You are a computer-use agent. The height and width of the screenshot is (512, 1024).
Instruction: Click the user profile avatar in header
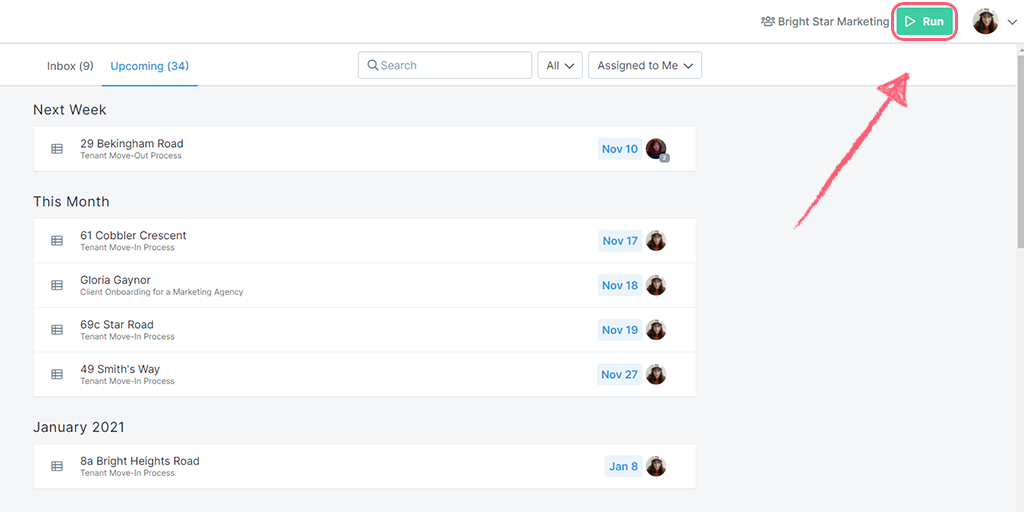point(985,21)
